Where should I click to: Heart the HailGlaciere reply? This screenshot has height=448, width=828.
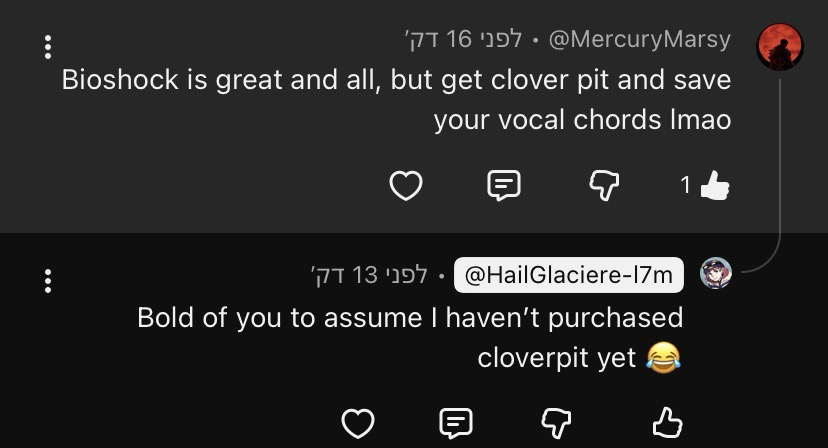pos(357,423)
